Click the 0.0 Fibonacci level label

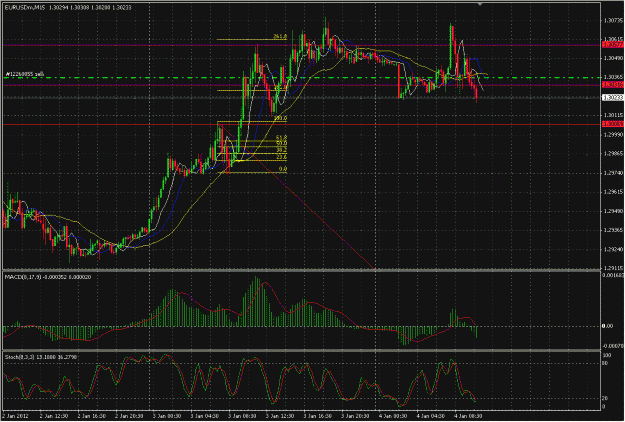[283, 169]
